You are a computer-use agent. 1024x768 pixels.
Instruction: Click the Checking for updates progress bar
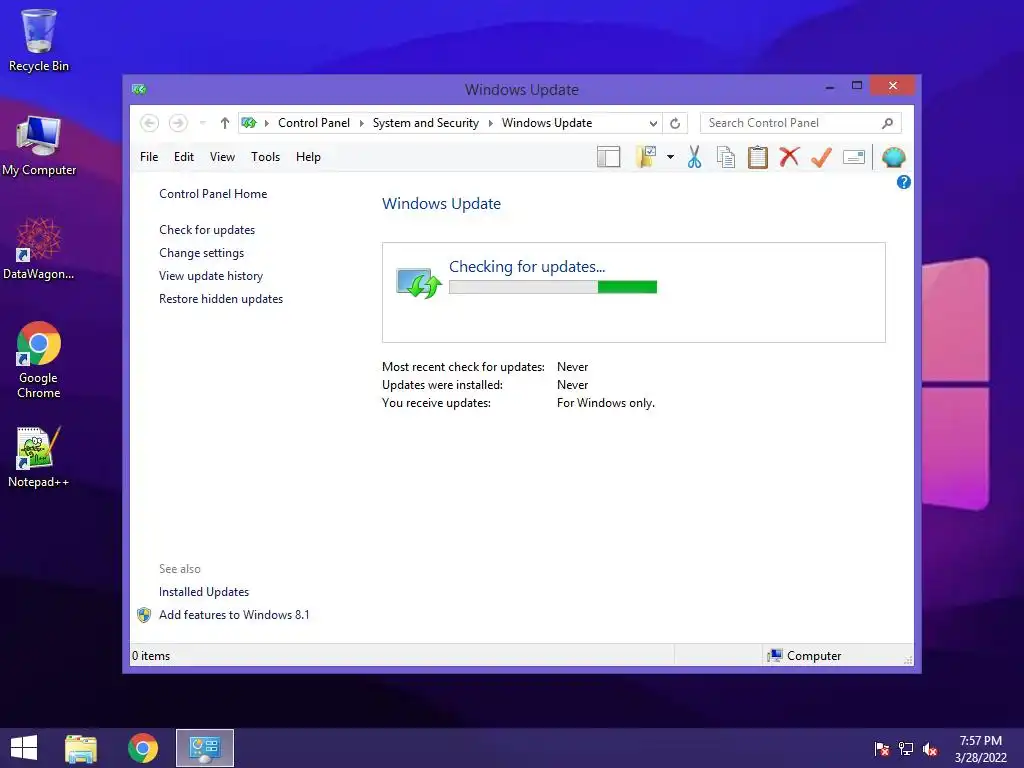pos(552,287)
